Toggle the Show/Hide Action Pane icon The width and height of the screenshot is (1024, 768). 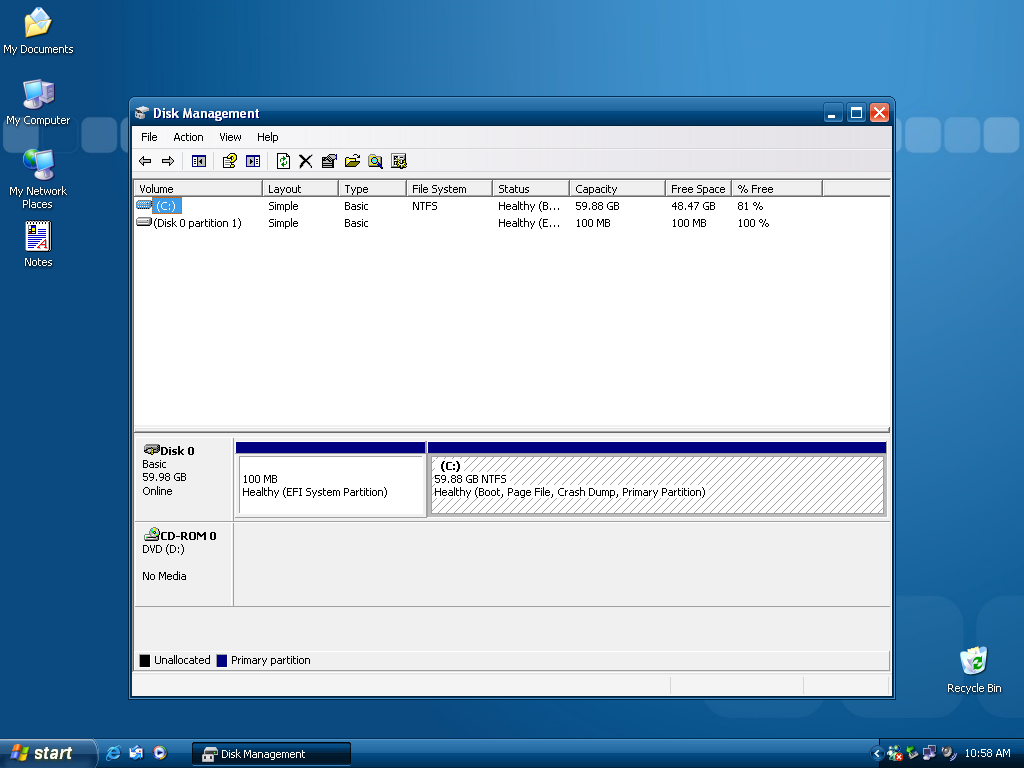(250, 161)
